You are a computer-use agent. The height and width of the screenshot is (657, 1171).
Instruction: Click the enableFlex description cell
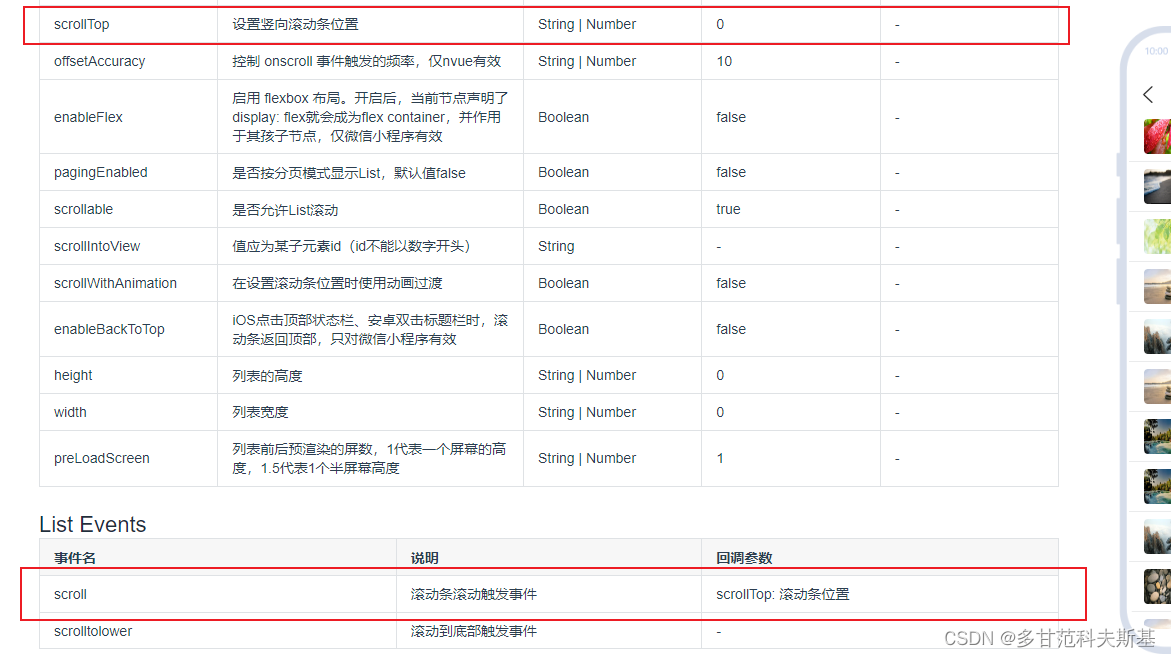pyautogui.click(x=367, y=117)
